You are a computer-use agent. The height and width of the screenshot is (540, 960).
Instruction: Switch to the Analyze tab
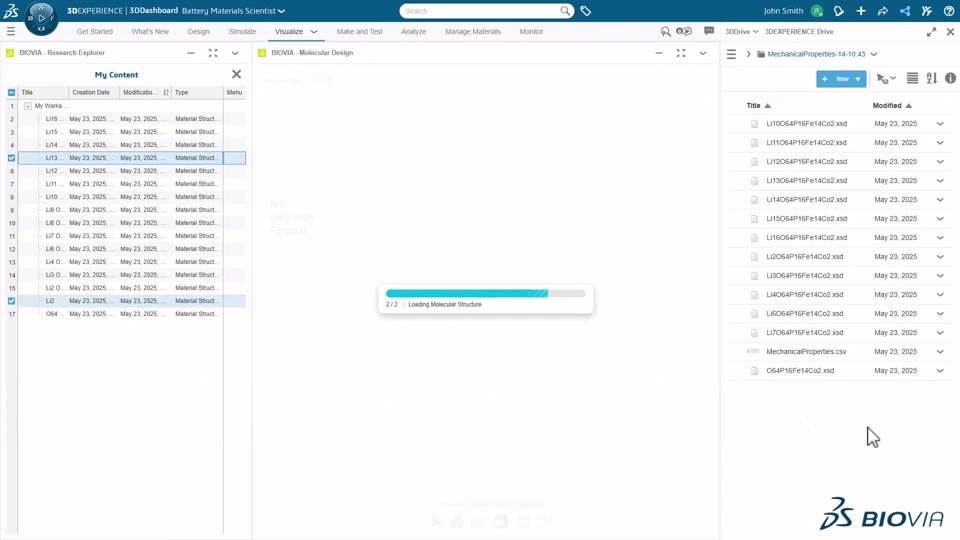coord(414,31)
